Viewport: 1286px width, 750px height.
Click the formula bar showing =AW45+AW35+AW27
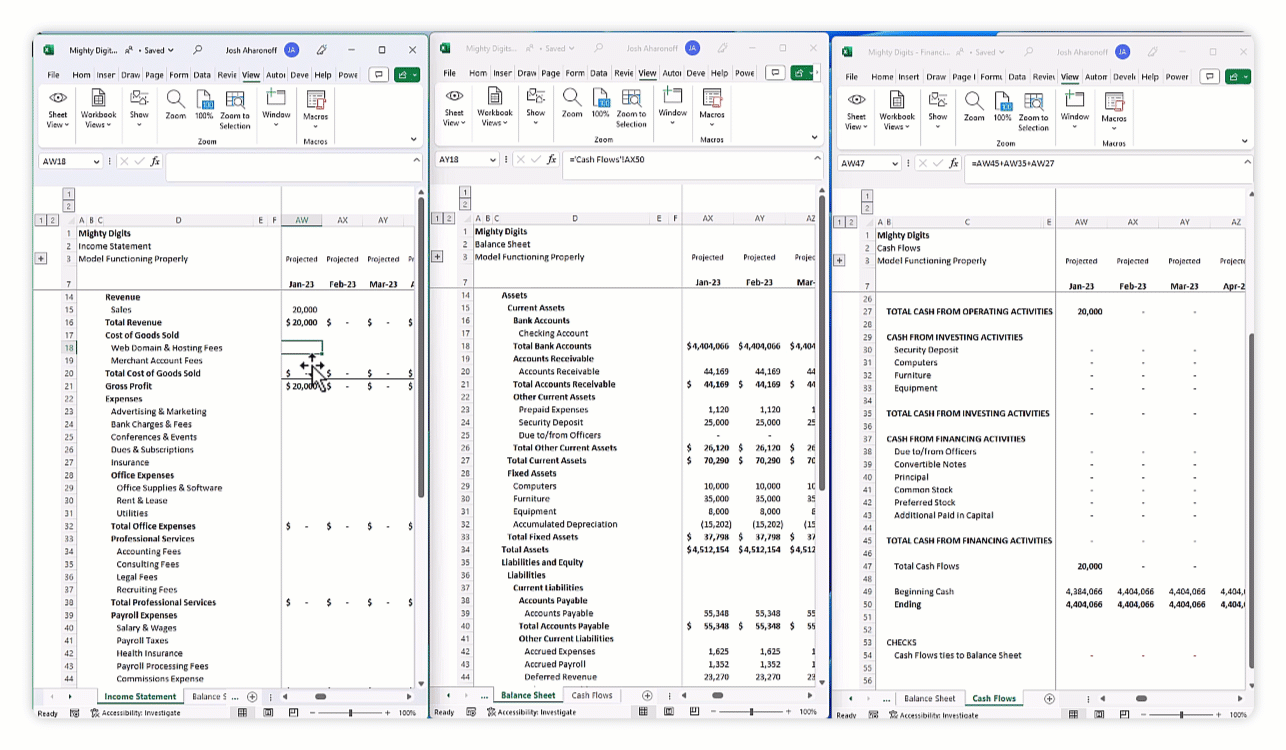click(x=1100, y=163)
